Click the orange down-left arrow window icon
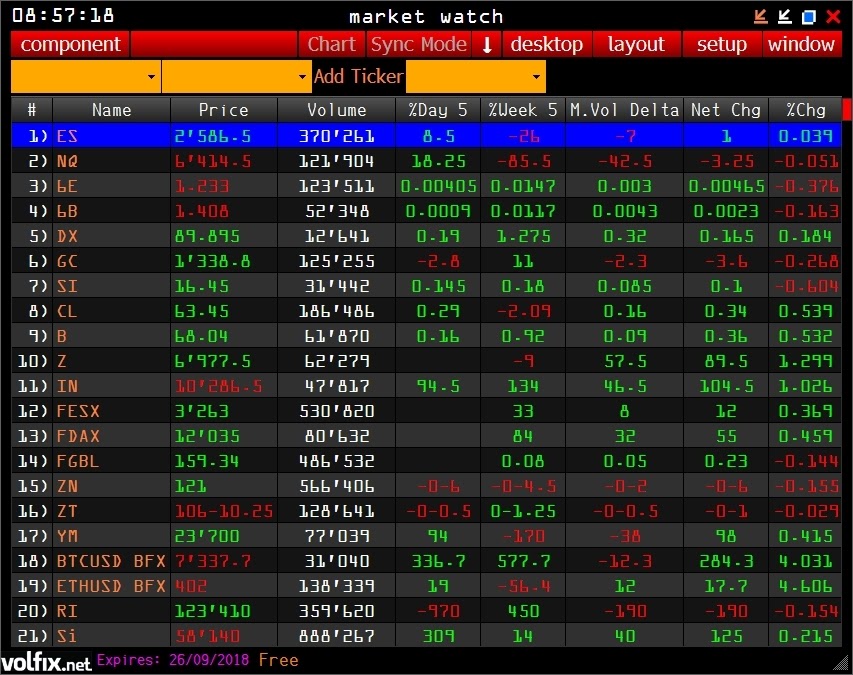This screenshot has height=675, width=853. click(x=761, y=16)
